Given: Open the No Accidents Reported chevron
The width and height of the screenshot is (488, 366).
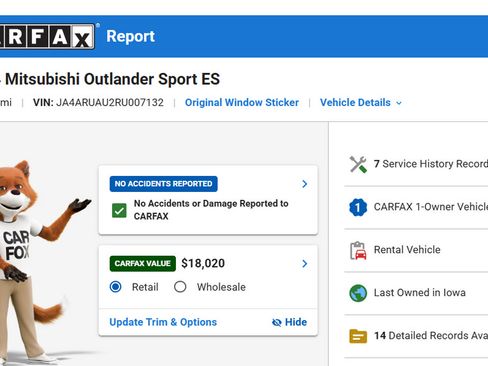Looking at the screenshot, I should coord(304,184).
